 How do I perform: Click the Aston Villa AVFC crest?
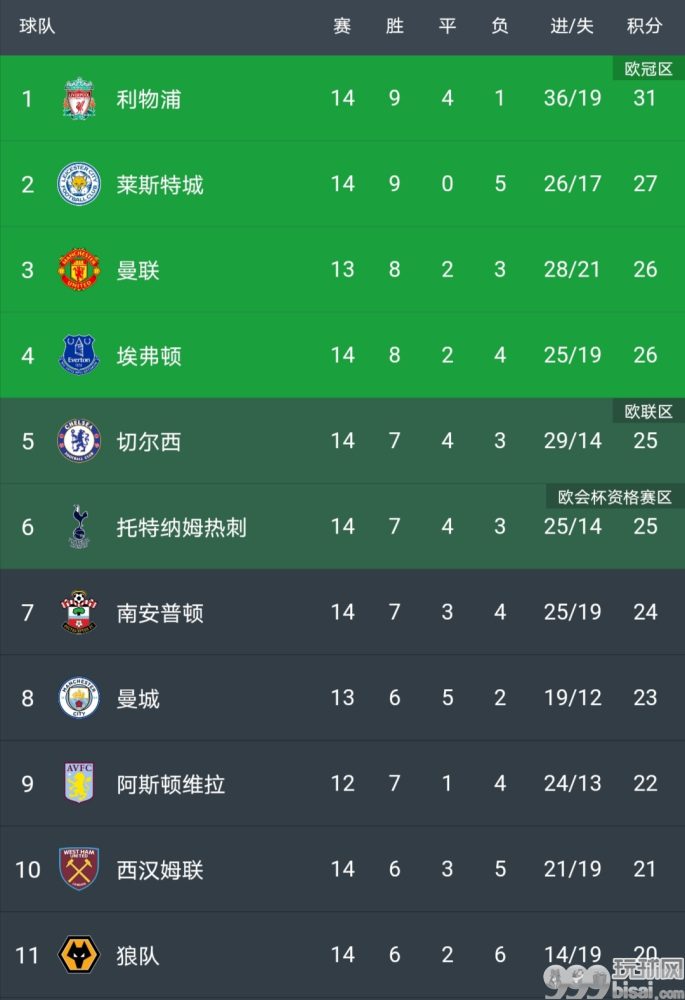pos(79,783)
